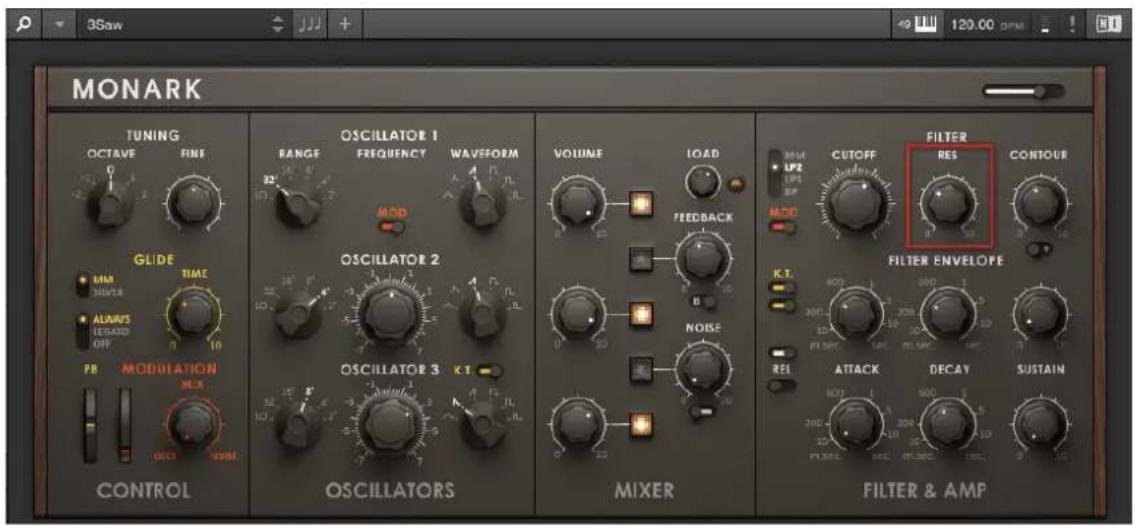Toggle the filter MOD switch
1135x526 pixels.
784,228
